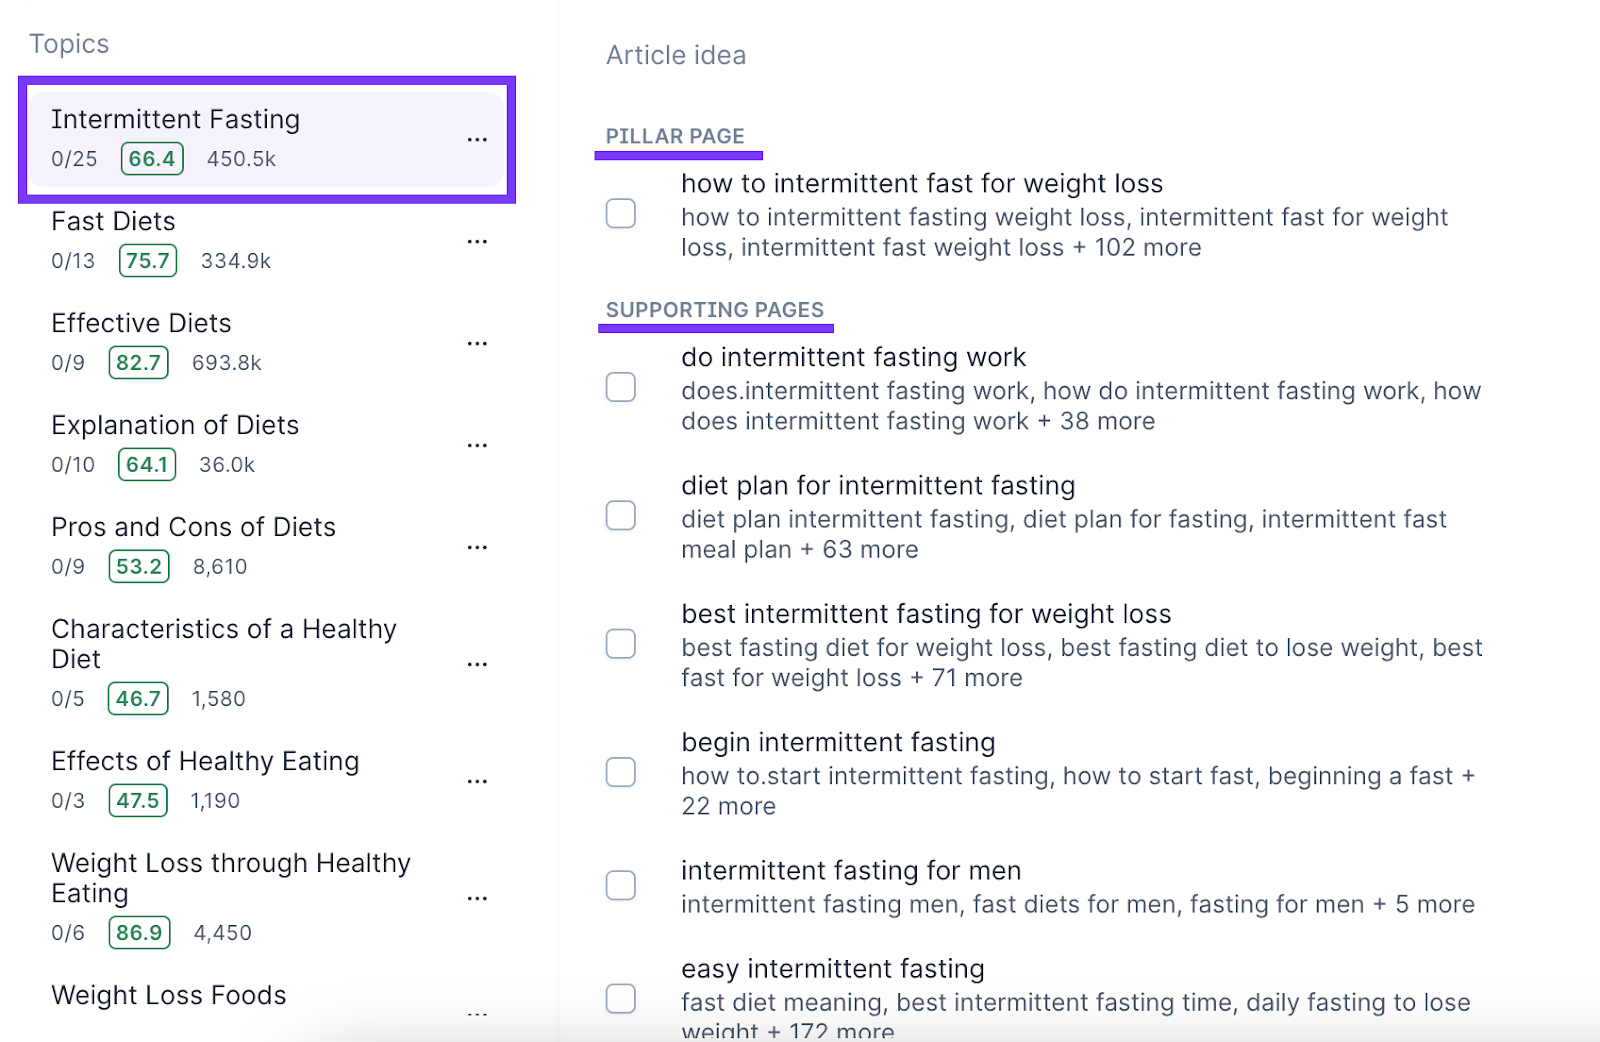Screen dimensions: 1600x1042
Task: Click the 'how to intermittent fast for weight loss' title
Action: pyautogui.click(x=922, y=184)
